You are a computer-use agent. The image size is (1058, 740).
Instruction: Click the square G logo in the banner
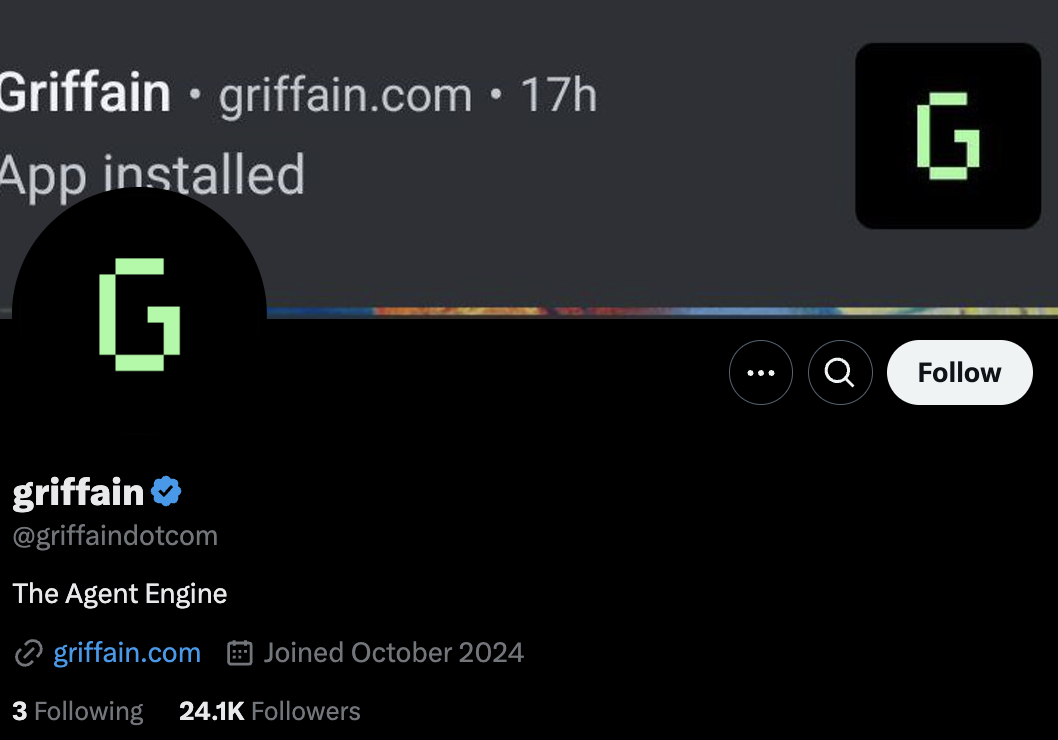pos(948,136)
